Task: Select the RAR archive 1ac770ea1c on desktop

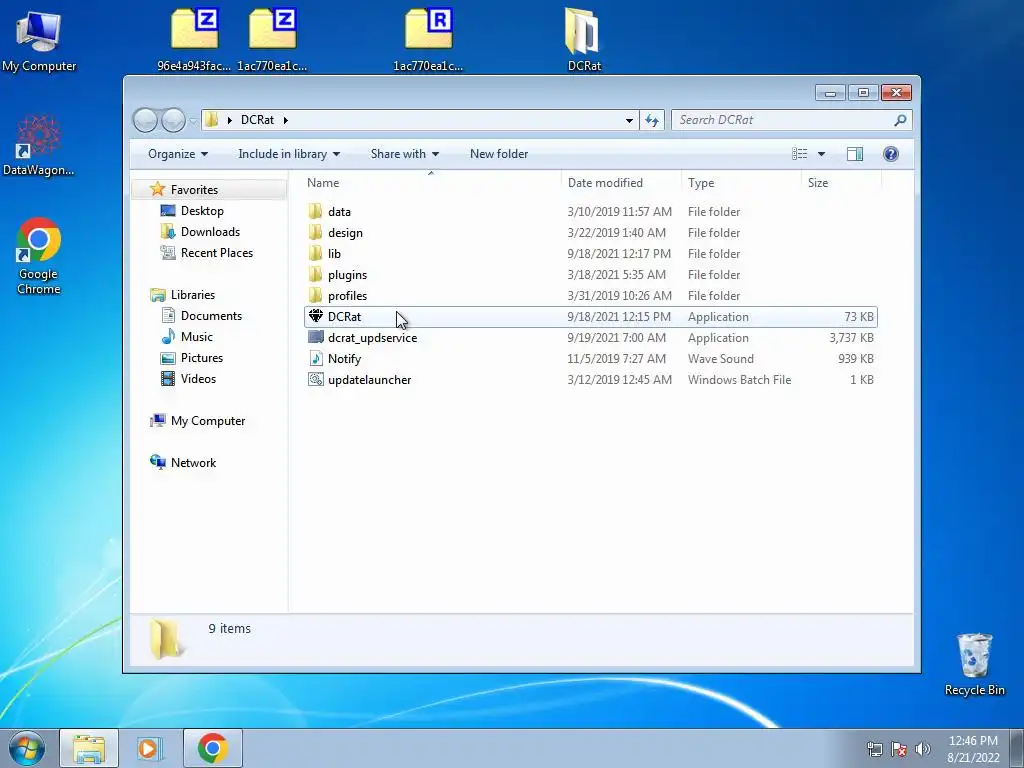Action: pos(428,39)
